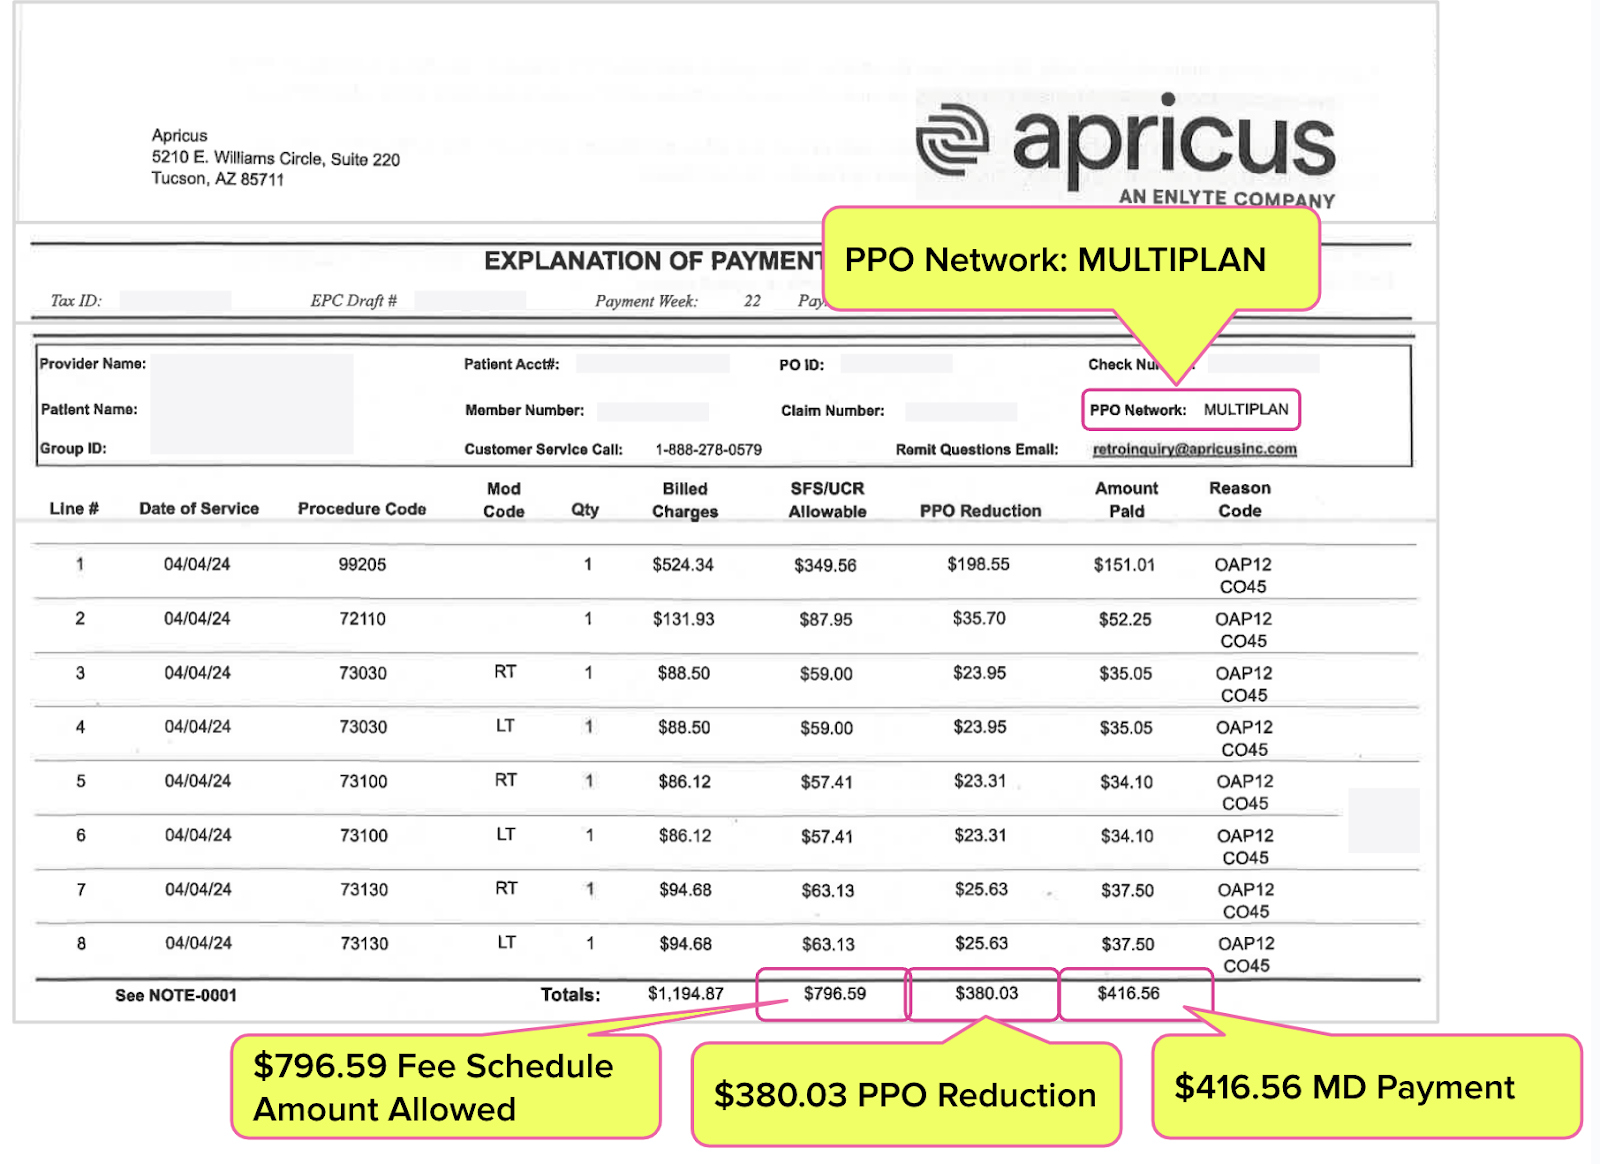Click the "PPO Reduction" column header
The width and height of the screenshot is (1600, 1164).
coord(981,511)
